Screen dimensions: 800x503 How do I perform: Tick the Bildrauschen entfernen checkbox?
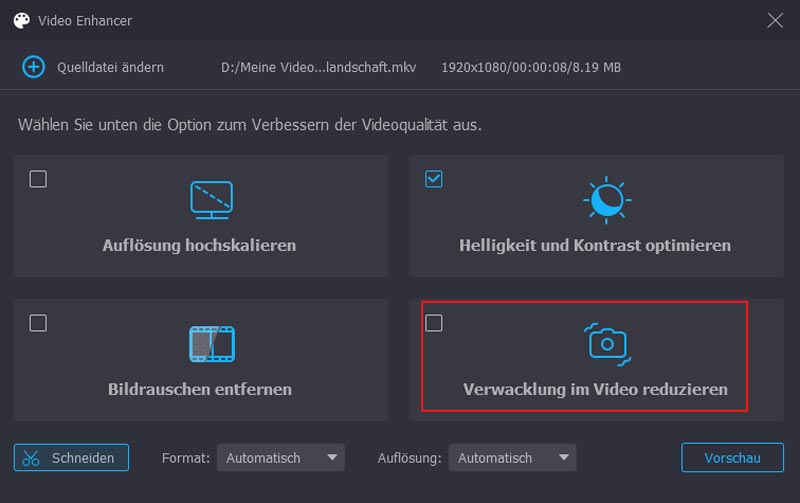coord(38,323)
